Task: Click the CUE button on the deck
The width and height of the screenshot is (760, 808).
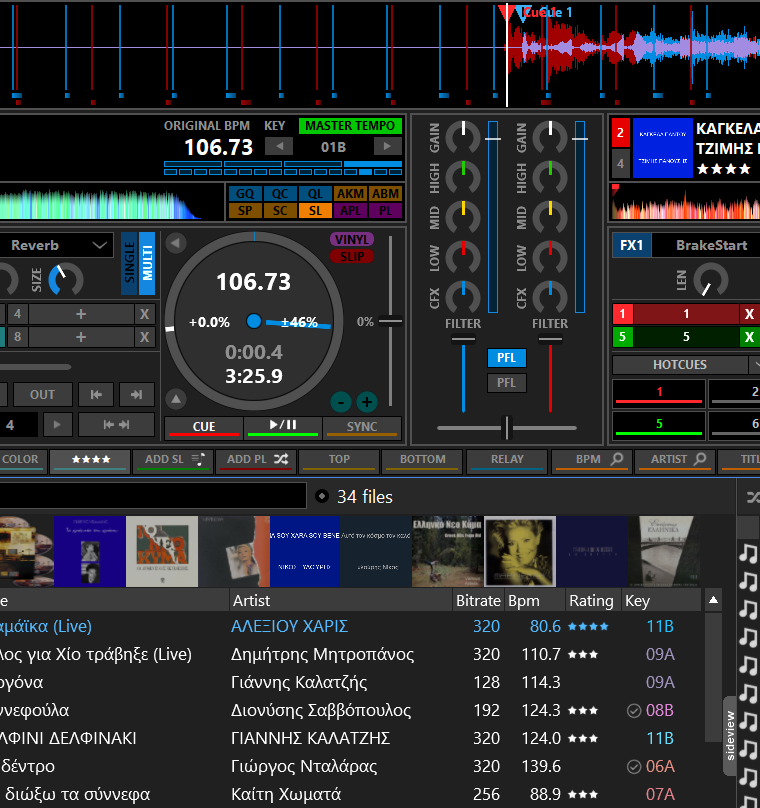Action: (x=204, y=427)
